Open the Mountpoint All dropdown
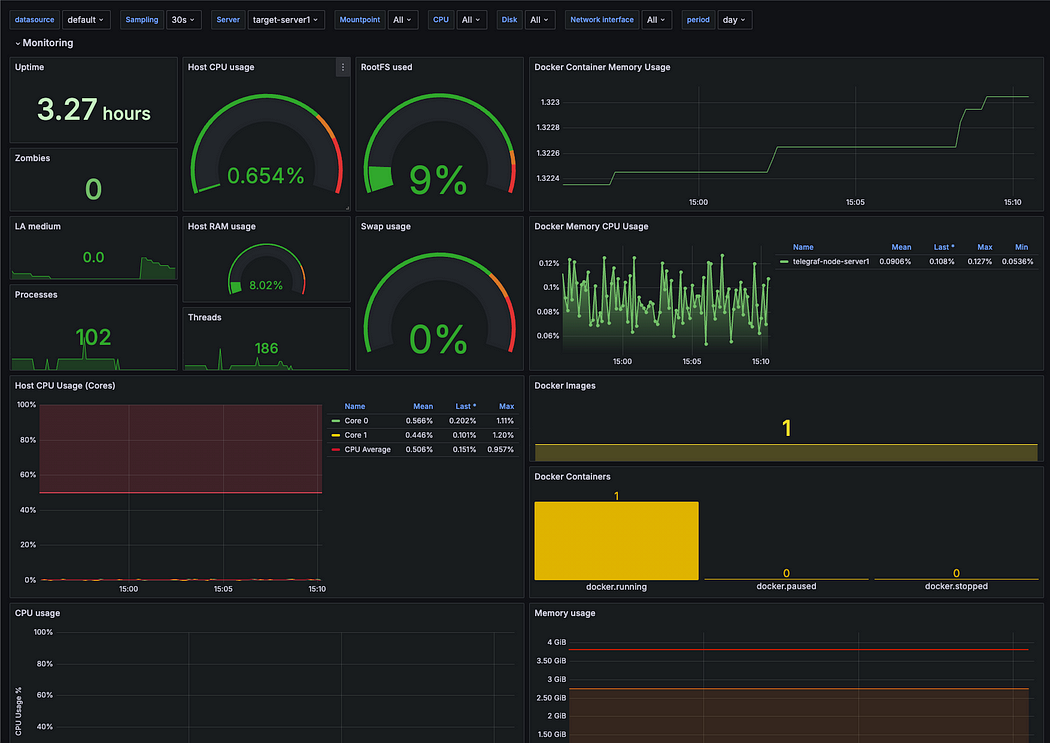Viewport: 1050px width, 743px height. point(402,20)
